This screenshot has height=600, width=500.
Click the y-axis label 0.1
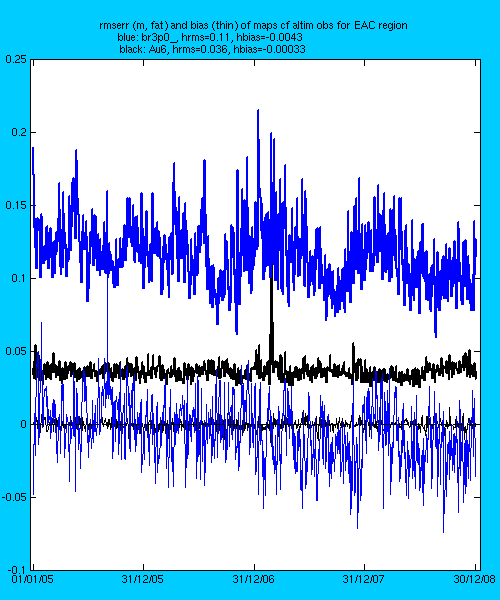(x=18, y=278)
